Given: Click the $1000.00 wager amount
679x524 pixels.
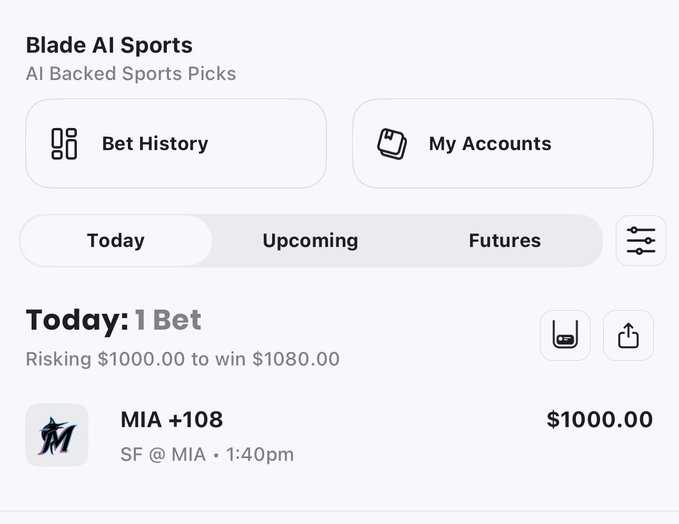Looking at the screenshot, I should click(x=599, y=420).
